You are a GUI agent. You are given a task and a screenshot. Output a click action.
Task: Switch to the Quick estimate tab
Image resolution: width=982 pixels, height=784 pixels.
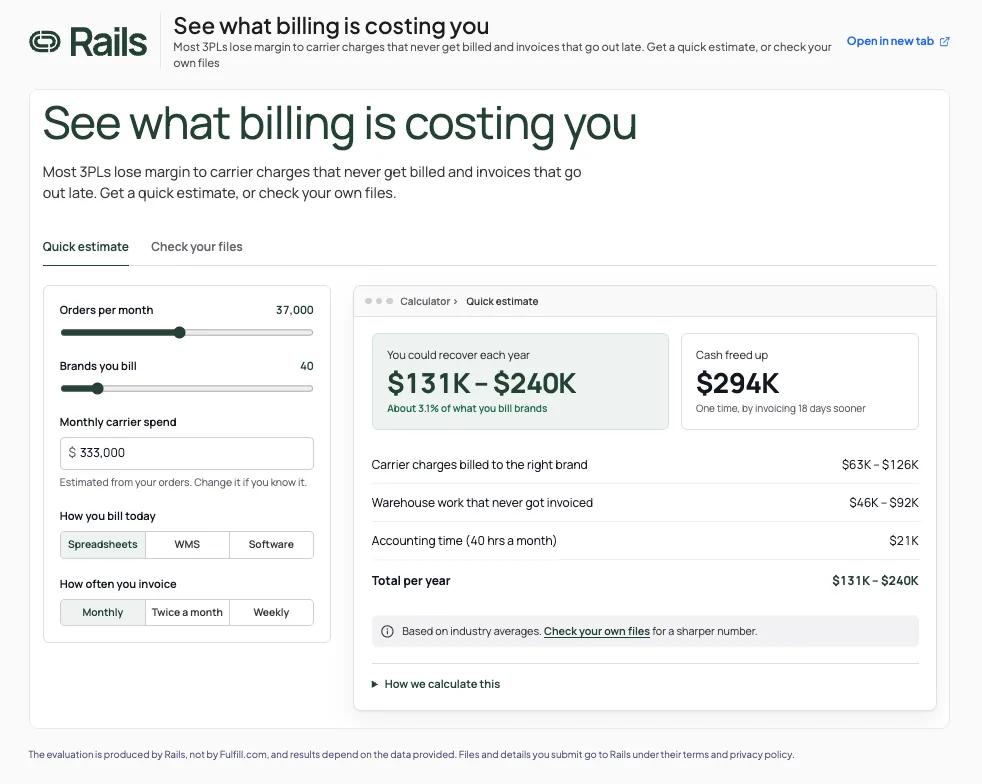(86, 247)
